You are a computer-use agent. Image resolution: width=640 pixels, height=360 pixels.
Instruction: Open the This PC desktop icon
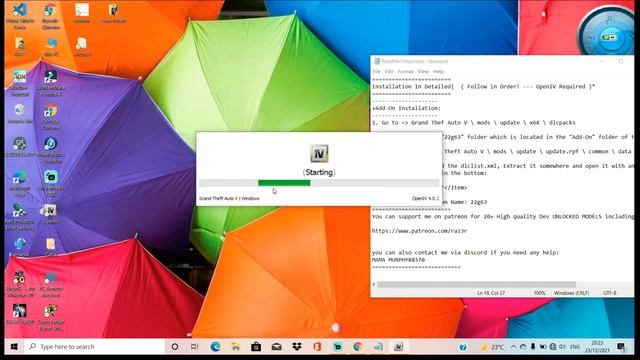click(51, 46)
